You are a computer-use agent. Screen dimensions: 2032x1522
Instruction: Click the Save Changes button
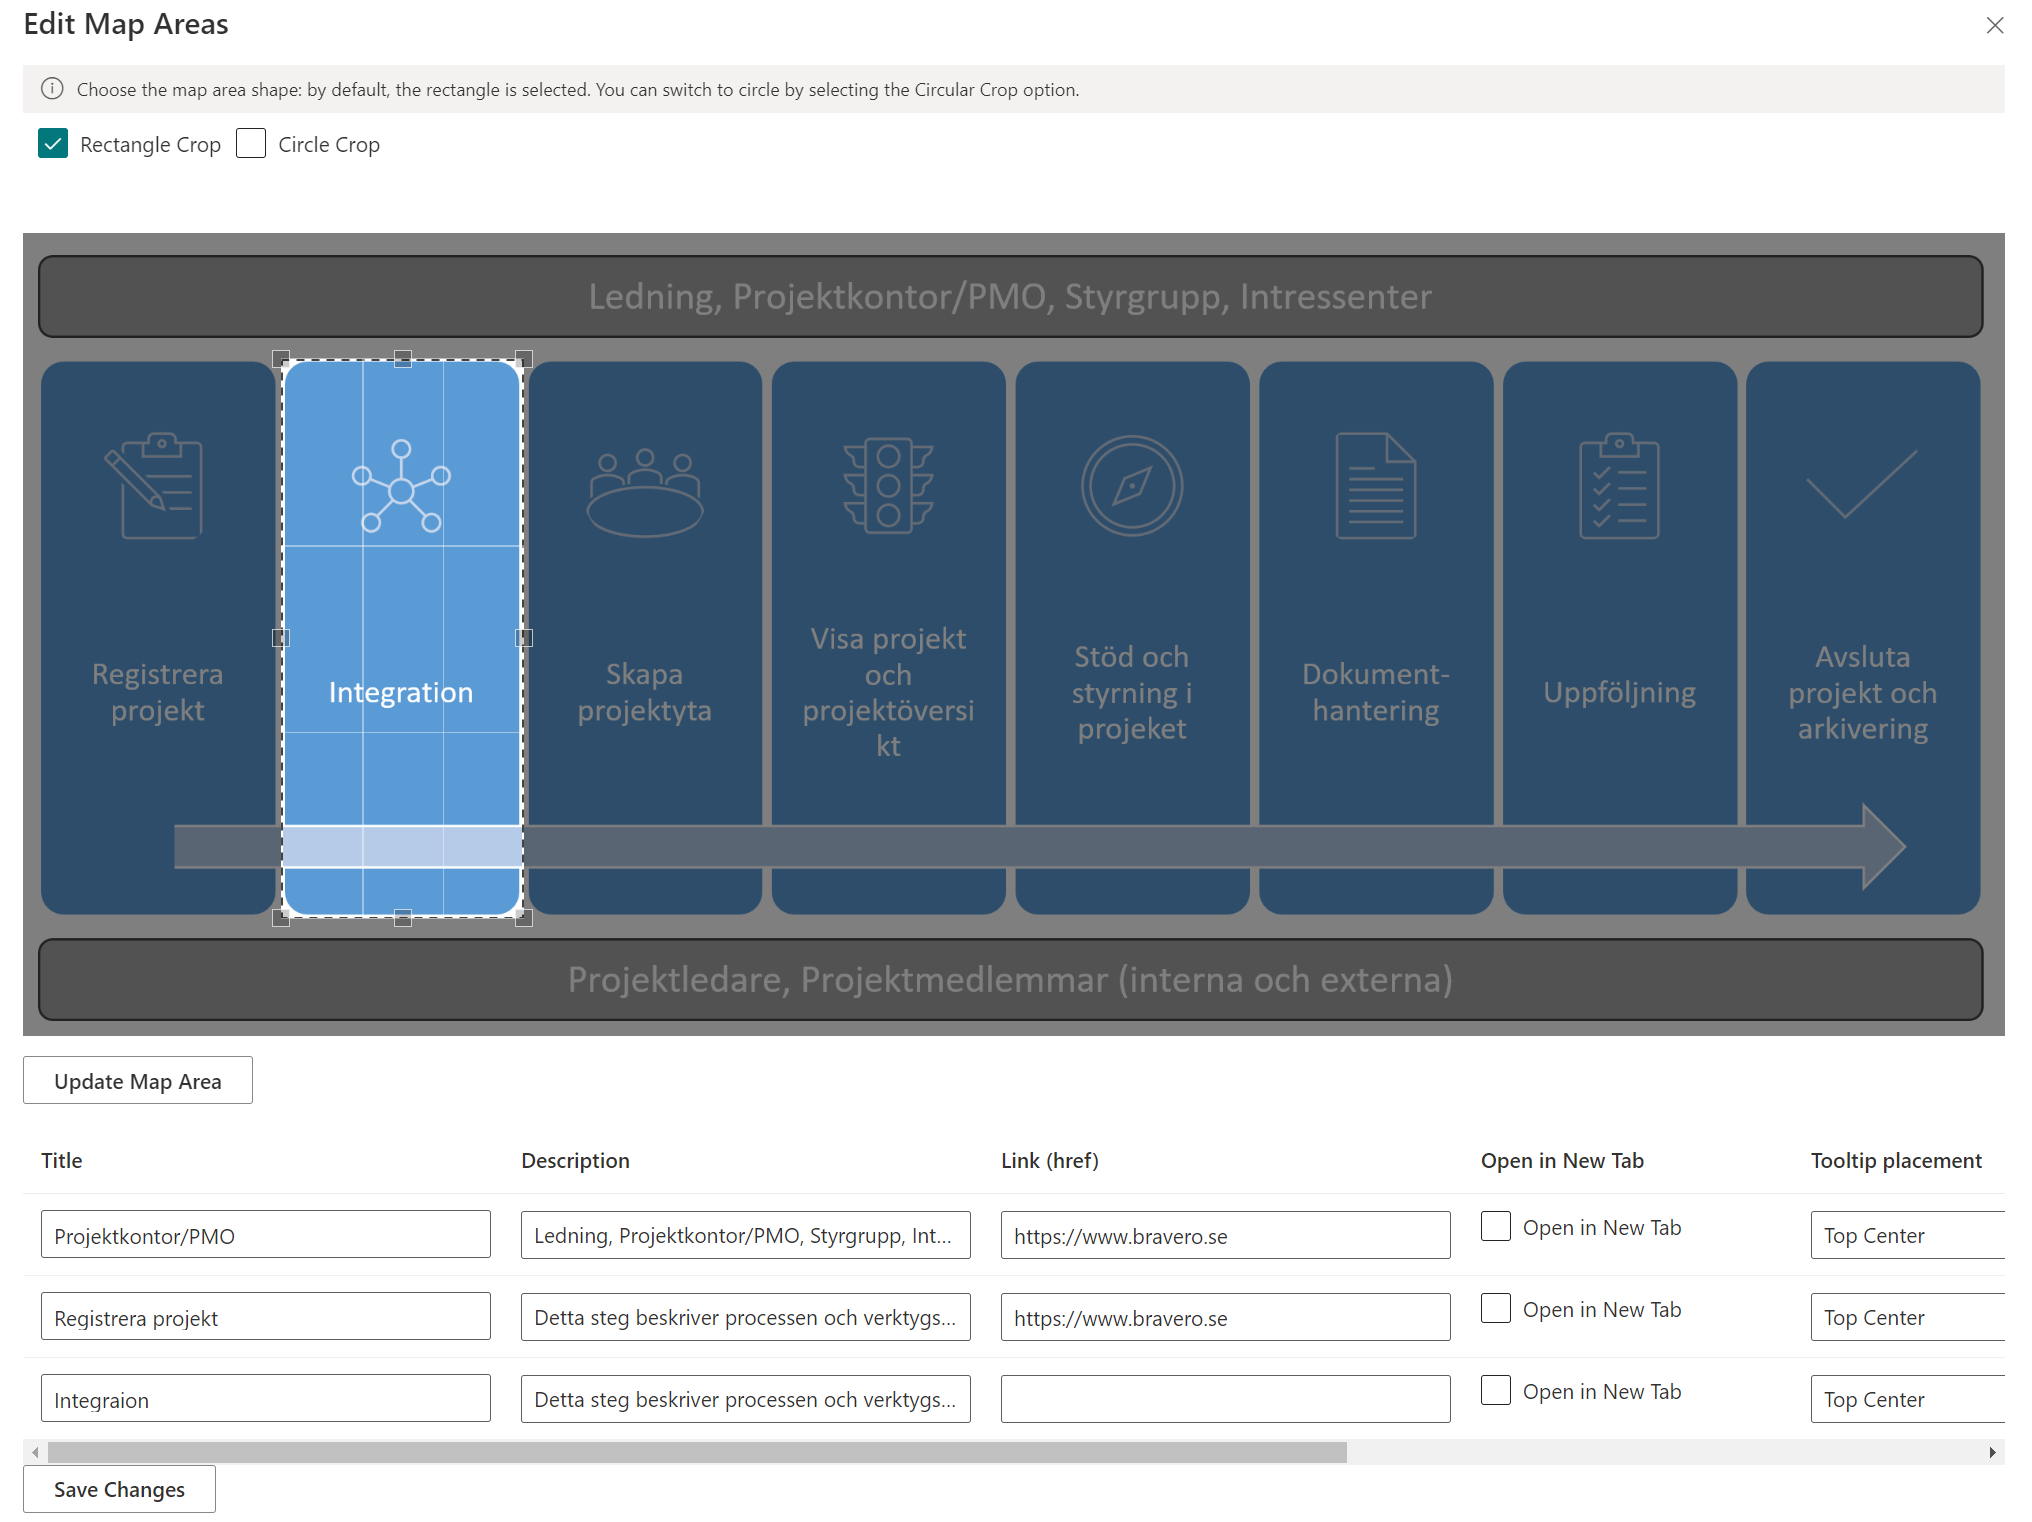119,1489
